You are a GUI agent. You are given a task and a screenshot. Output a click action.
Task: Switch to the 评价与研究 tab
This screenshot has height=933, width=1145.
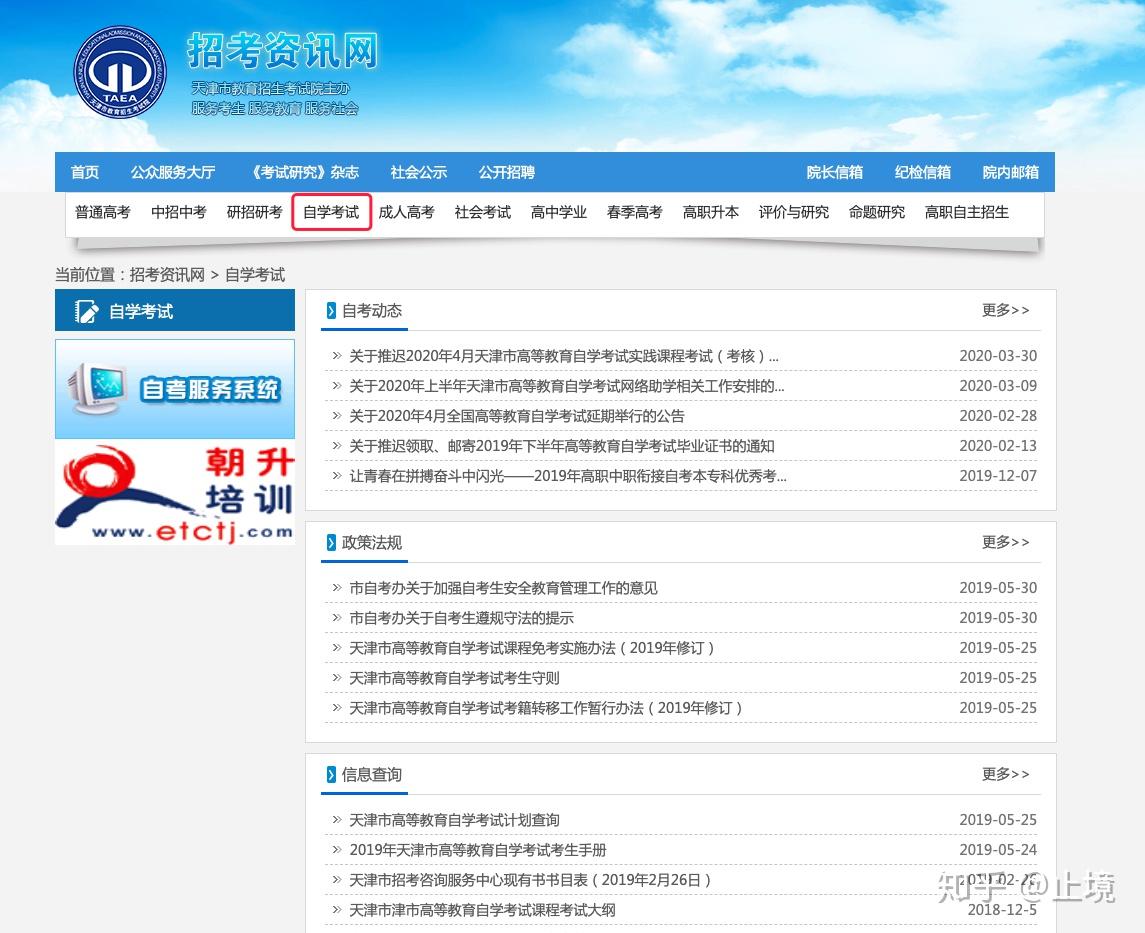pos(794,212)
